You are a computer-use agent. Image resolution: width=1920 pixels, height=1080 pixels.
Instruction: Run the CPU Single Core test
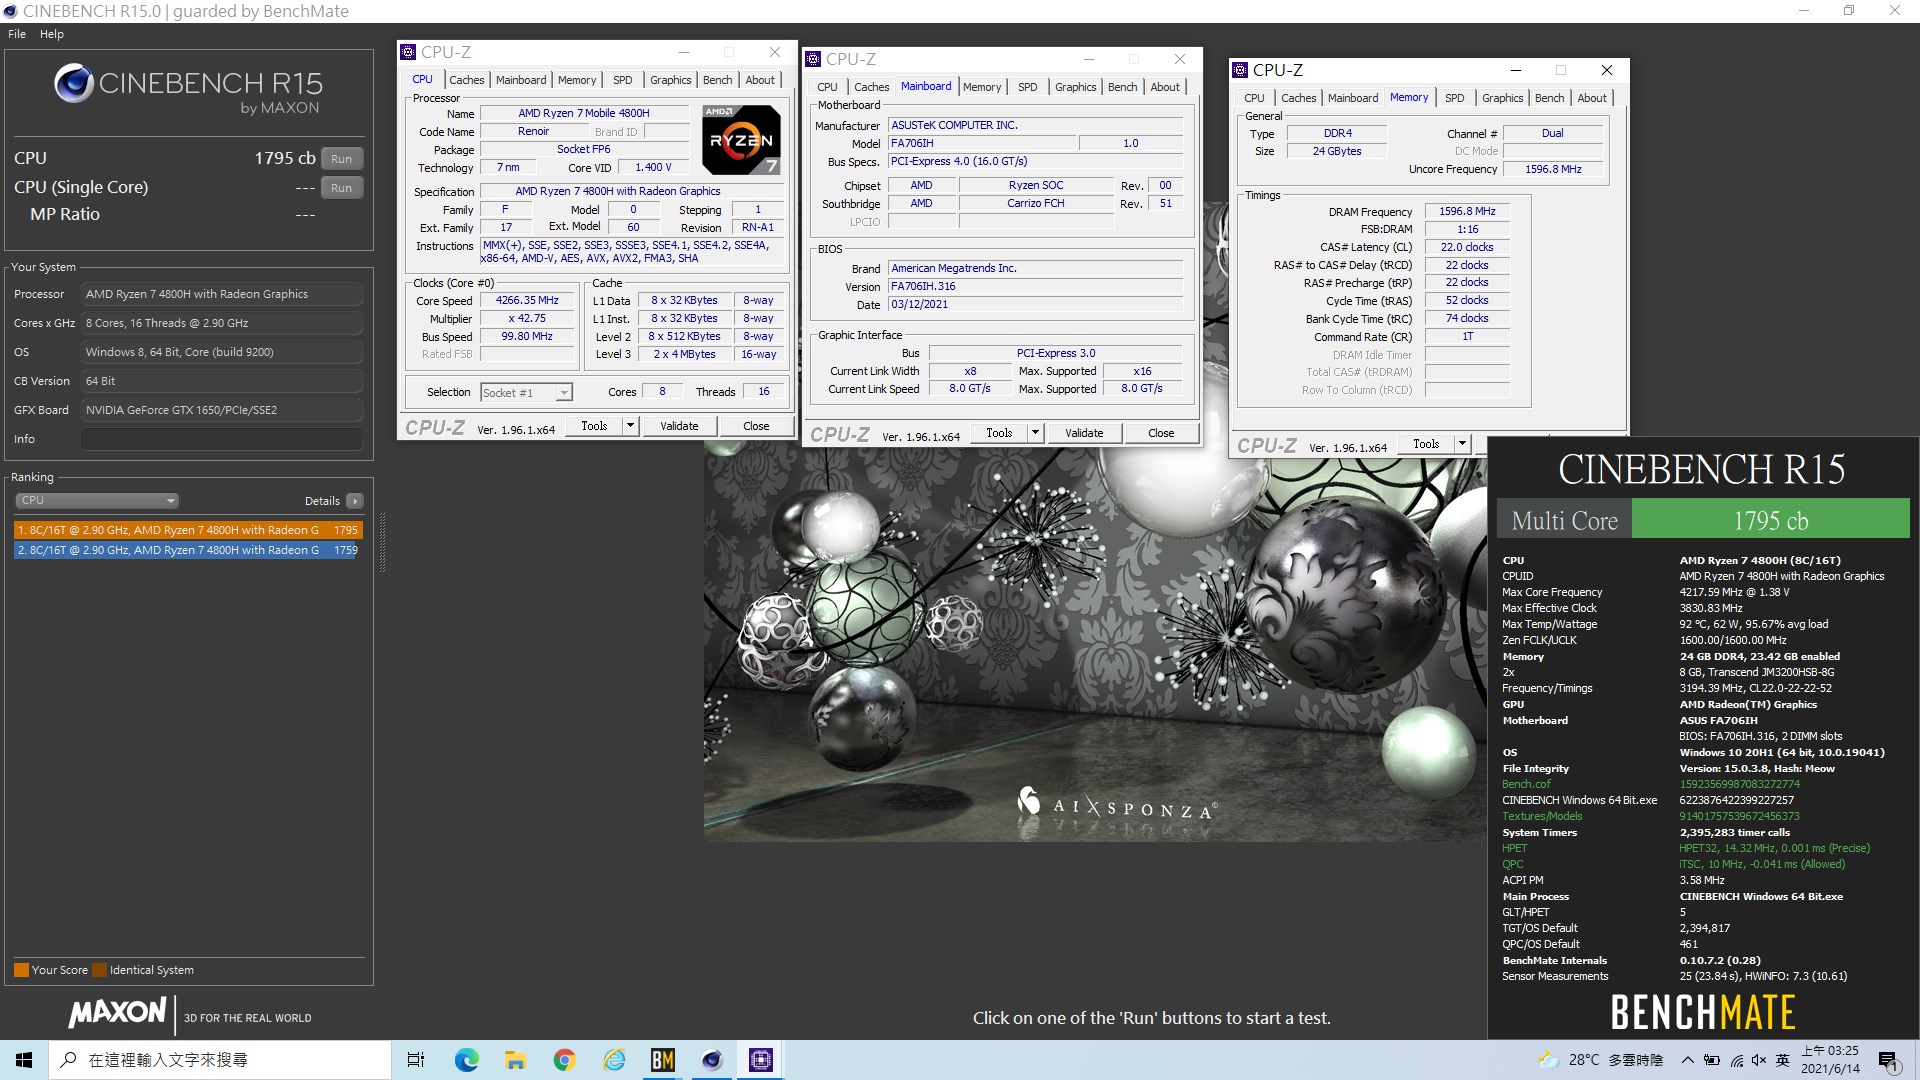[x=342, y=188]
